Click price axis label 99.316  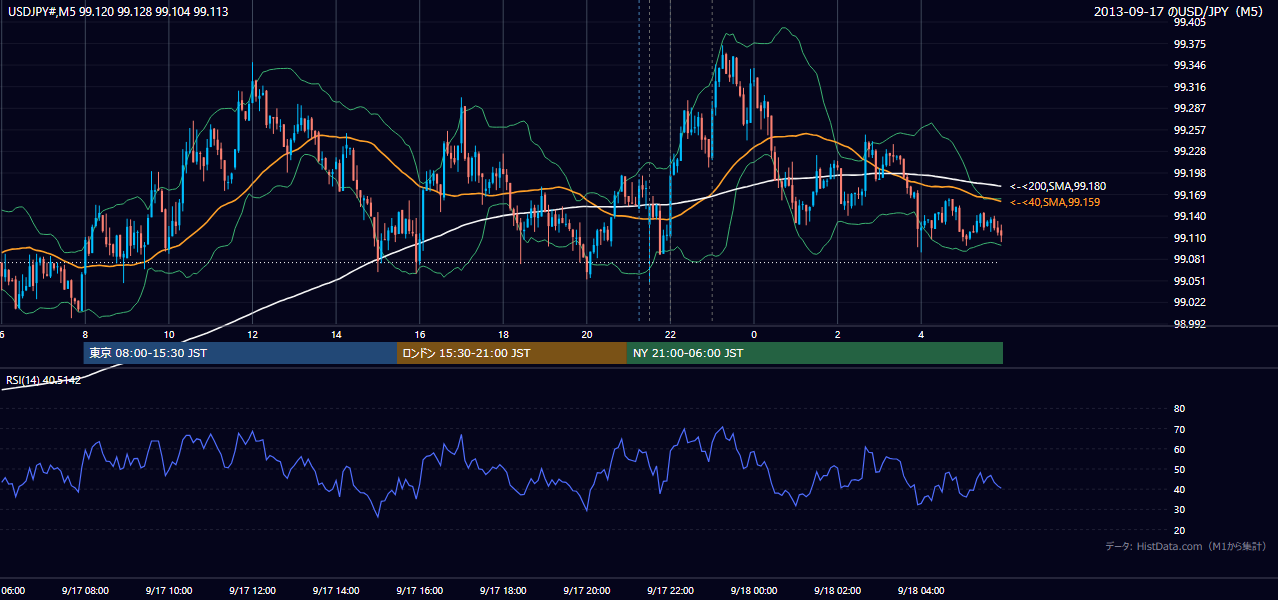pos(1189,87)
